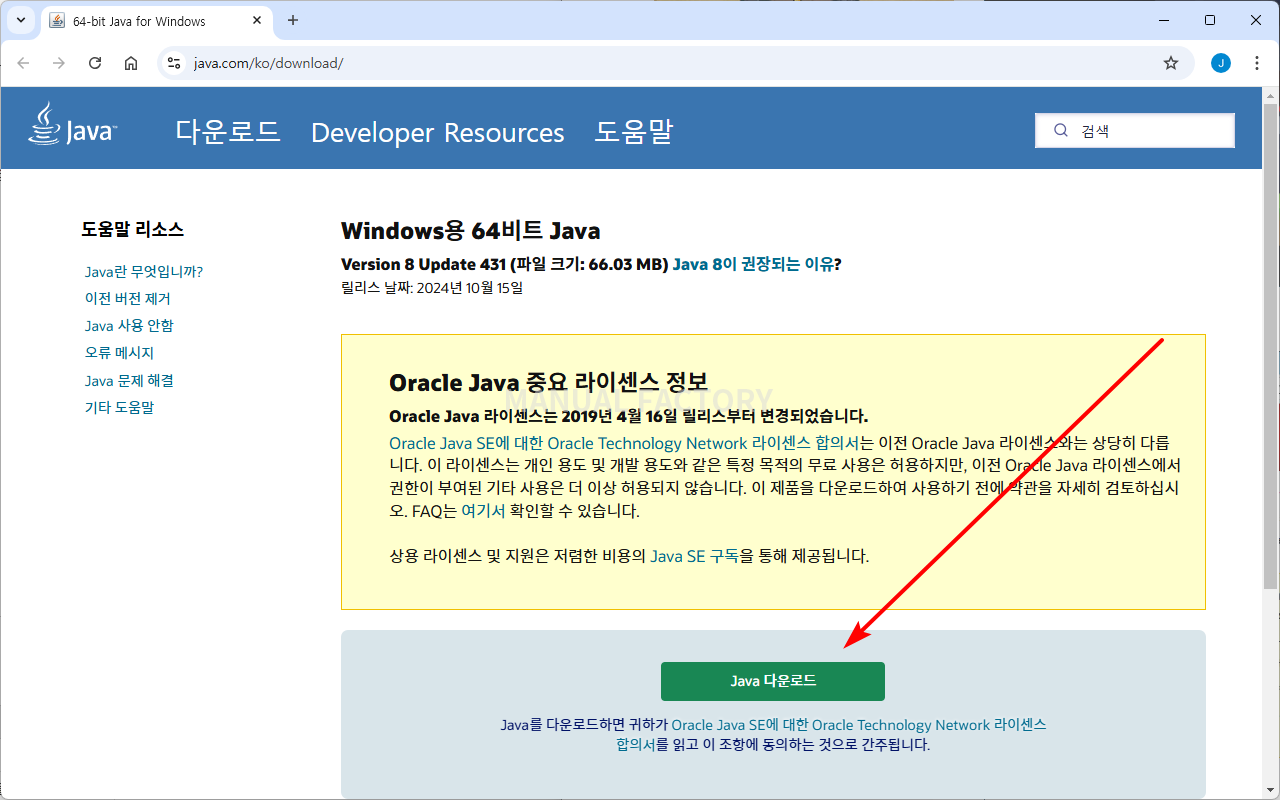Go to the browser home page icon
This screenshot has height=800, width=1280.
tap(131, 63)
